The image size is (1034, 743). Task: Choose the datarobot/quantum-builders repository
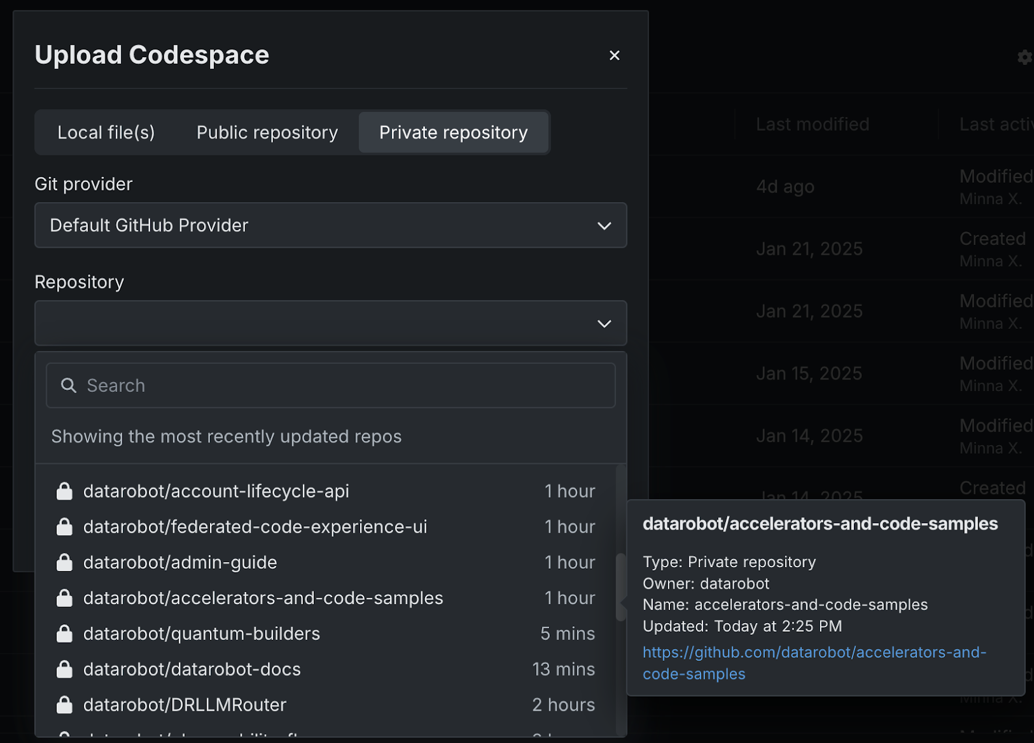[202, 634]
